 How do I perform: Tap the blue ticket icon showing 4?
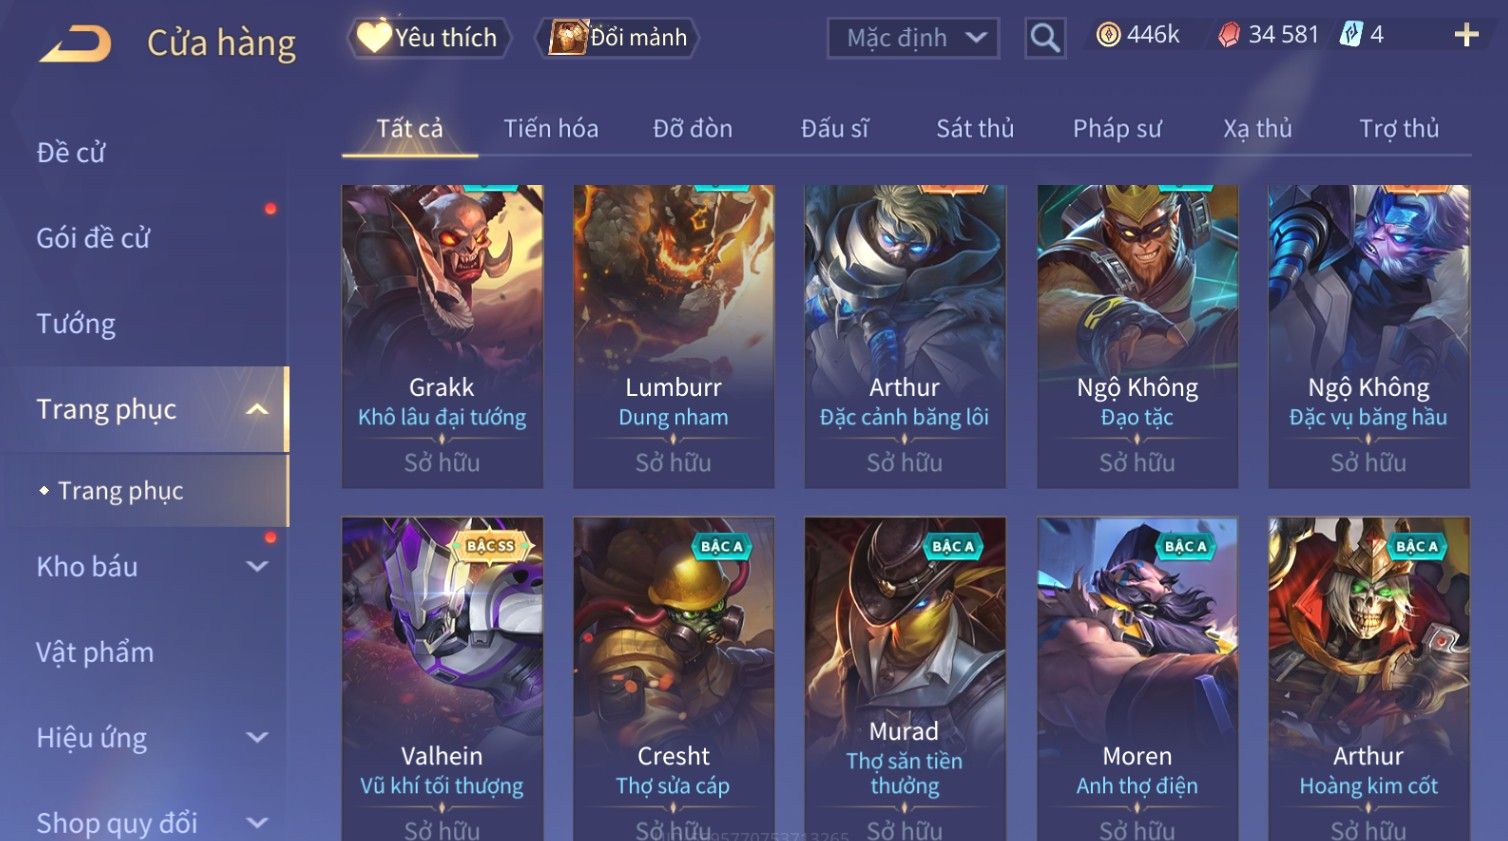1351,35
